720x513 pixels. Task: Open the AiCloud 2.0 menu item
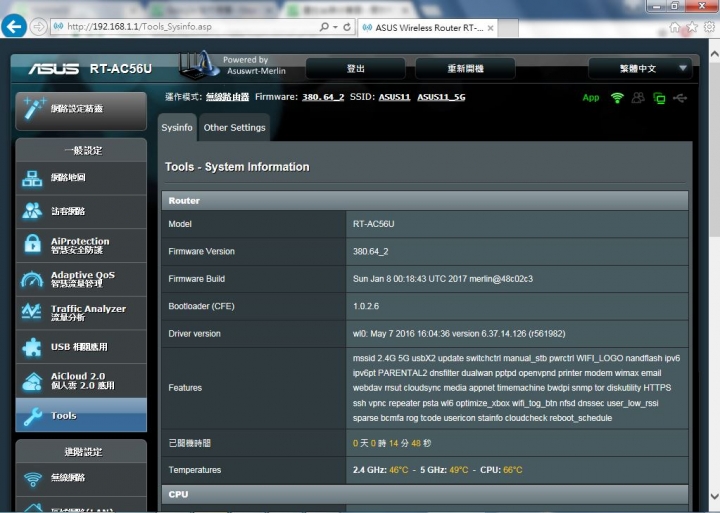pos(81,381)
